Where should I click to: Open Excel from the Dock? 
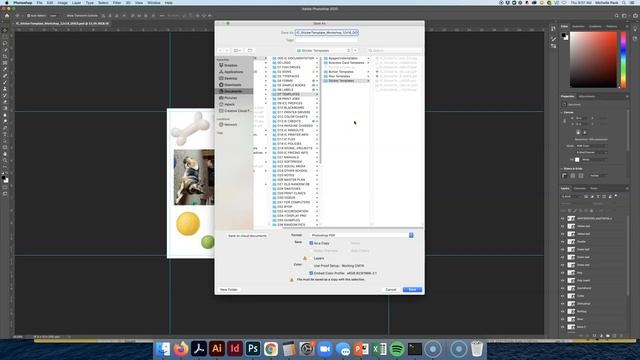[x=379, y=349]
